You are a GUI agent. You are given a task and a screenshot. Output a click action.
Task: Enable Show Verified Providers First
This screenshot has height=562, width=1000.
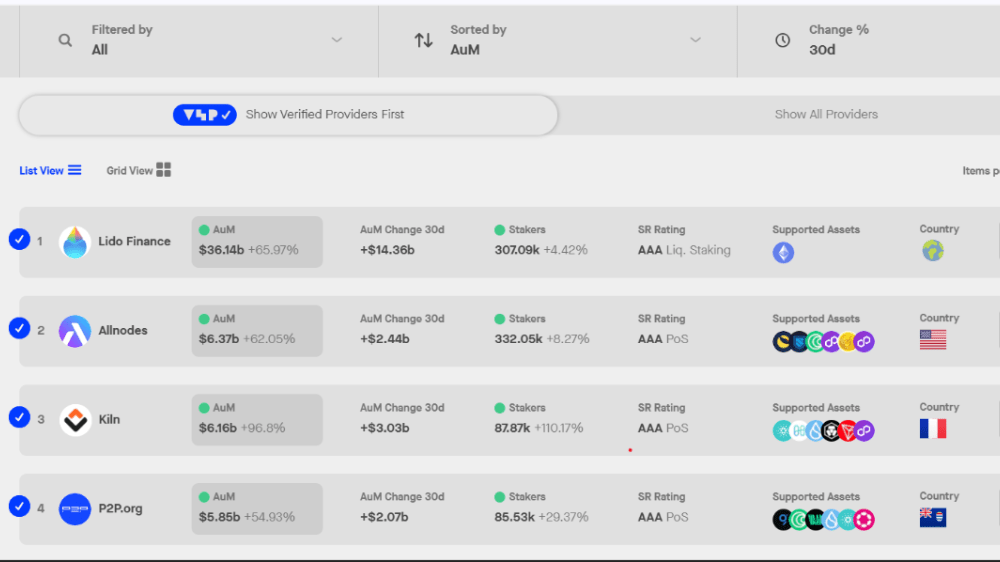point(288,115)
